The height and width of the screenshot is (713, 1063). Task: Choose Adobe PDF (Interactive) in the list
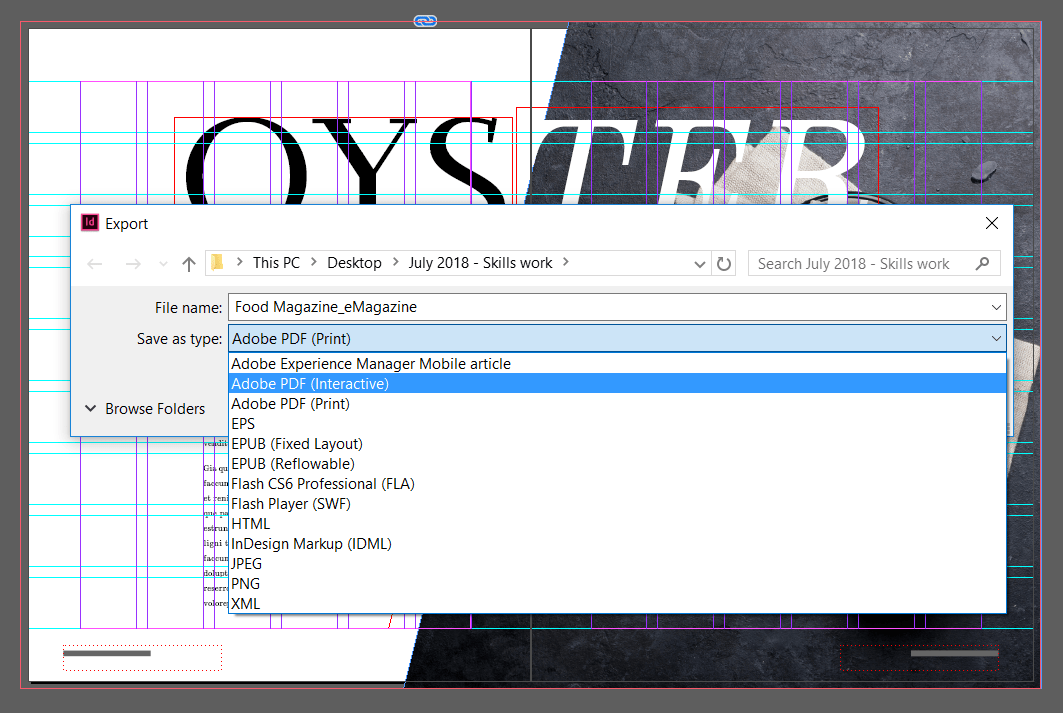(617, 384)
